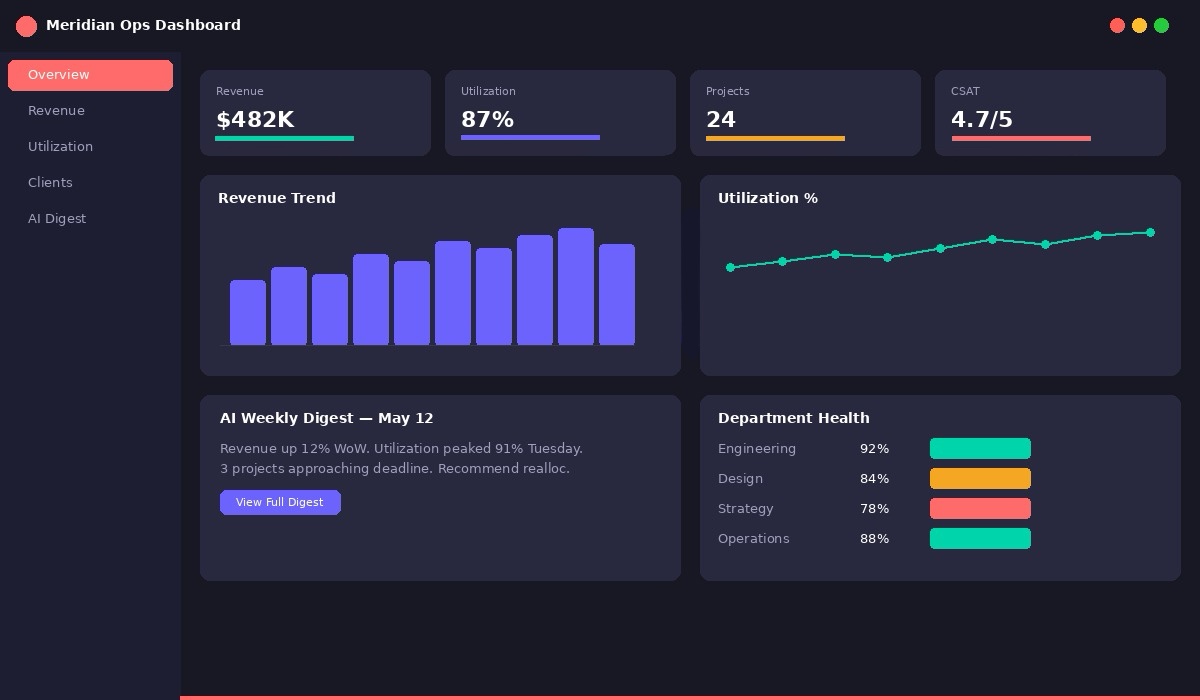Click the Engineering department label
1200x700 pixels.
pyautogui.click(x=757, y=449)
